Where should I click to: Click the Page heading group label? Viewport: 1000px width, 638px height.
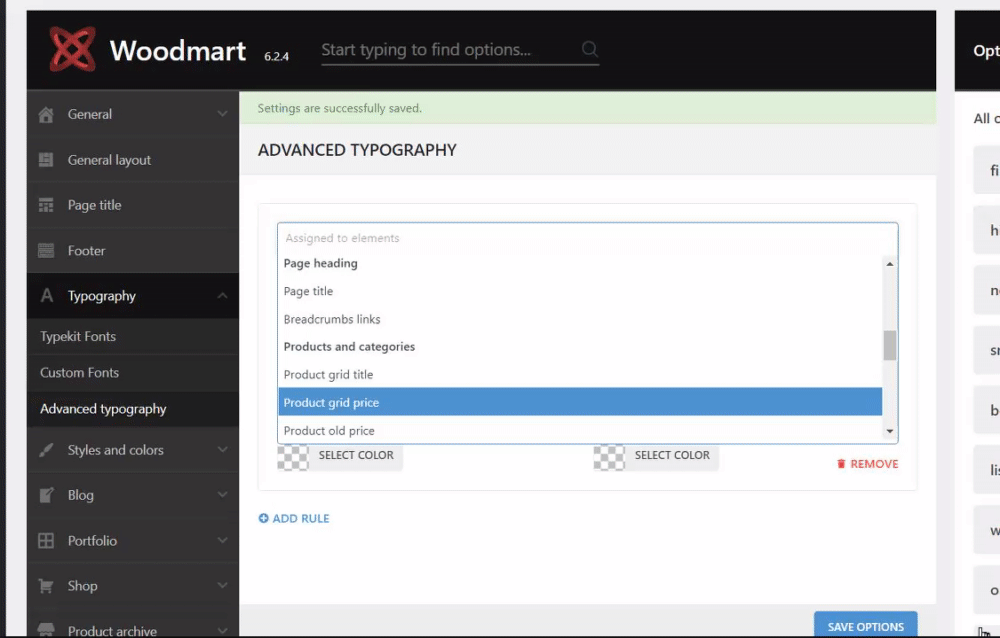[x=320, y=263]
